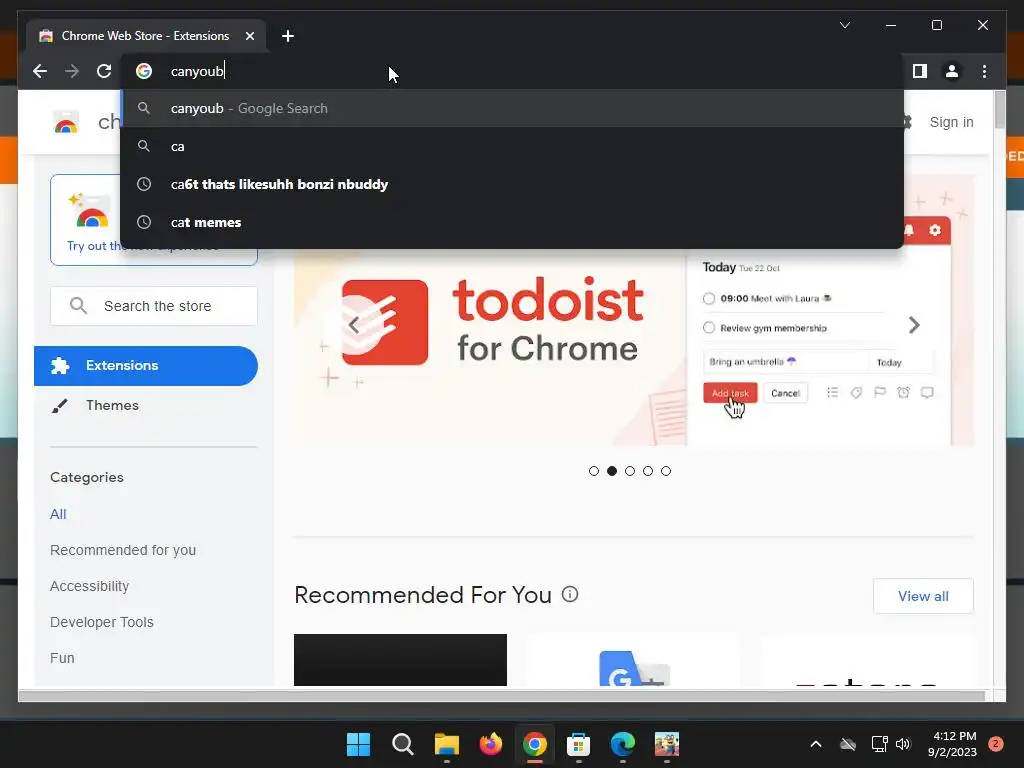Open Microsoft Store from the taskbar
Viewport: 1024px width, 768px height.
(x=578, y=744)
